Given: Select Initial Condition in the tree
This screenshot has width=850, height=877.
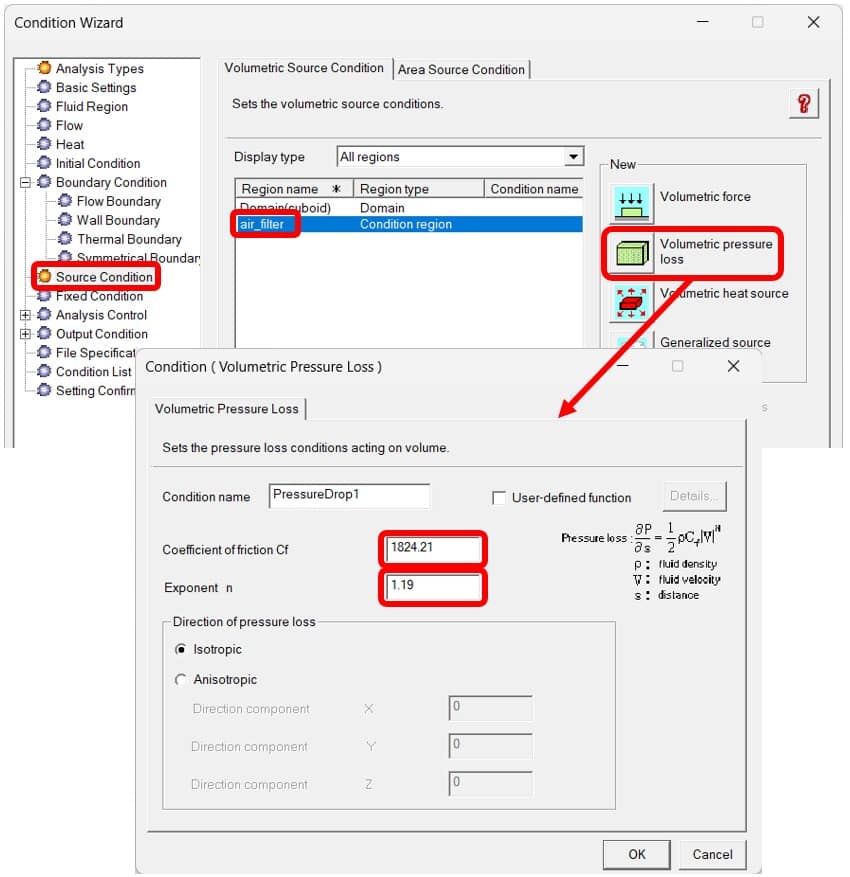Looking at the screenshot, I should point(98,163).
